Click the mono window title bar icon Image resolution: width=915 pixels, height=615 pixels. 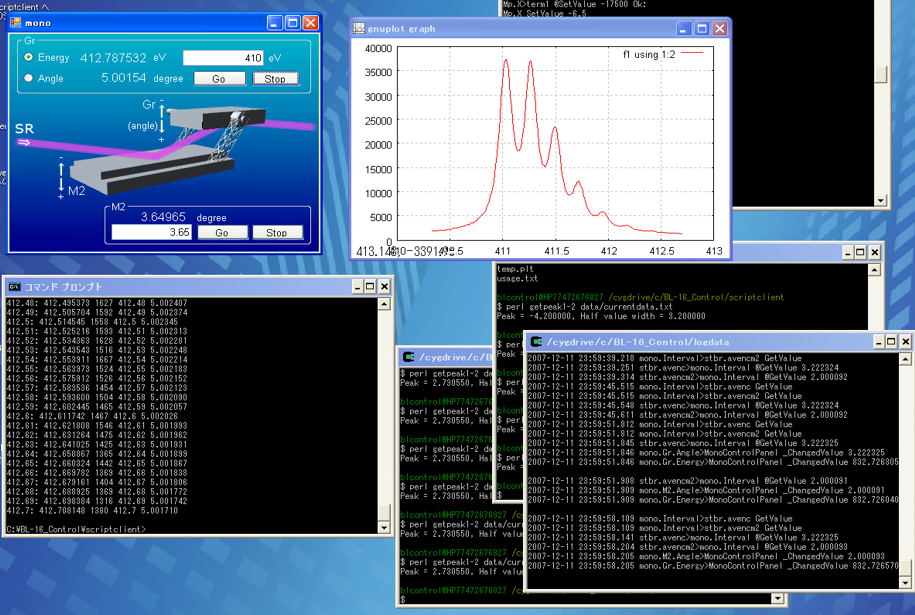(15, 23)
